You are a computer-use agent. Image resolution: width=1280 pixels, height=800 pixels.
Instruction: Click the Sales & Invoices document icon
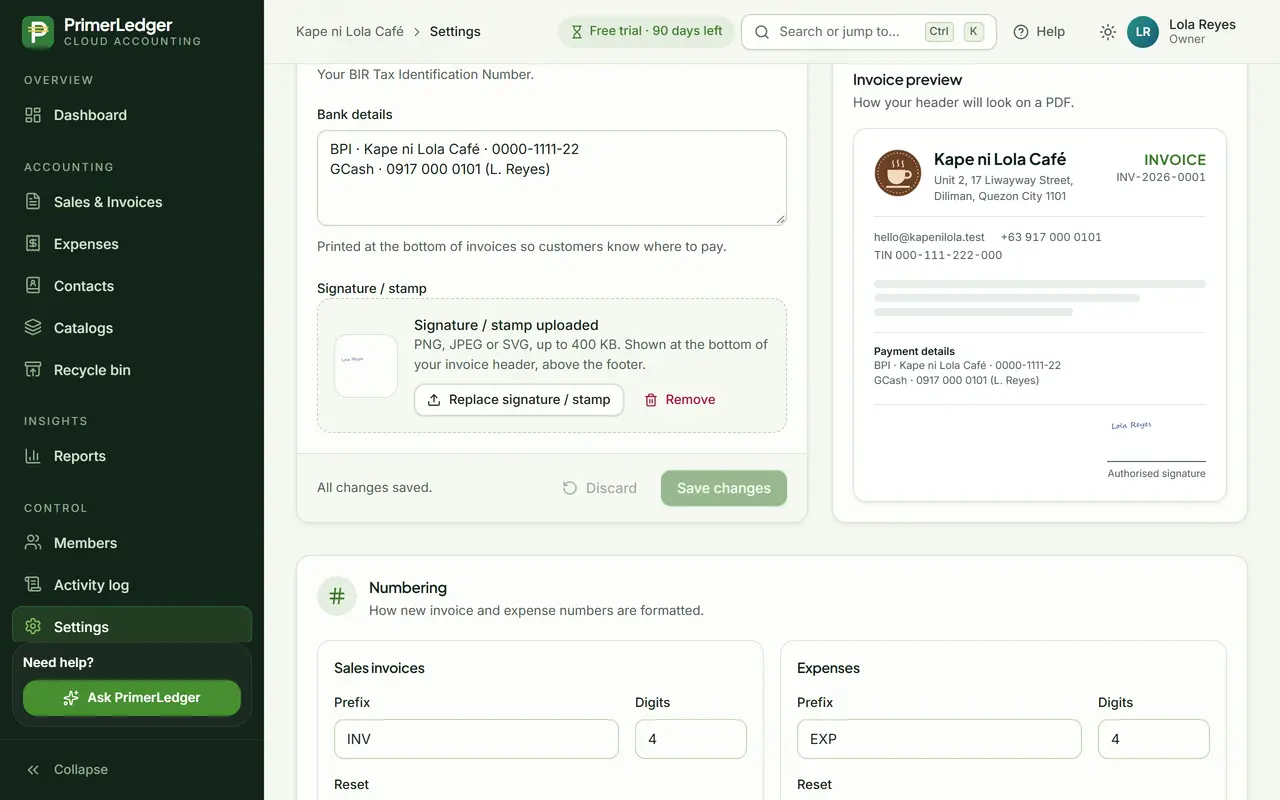pos(33,202)
